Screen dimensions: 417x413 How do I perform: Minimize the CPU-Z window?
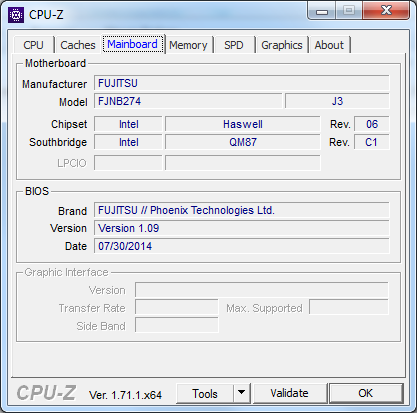coord(322,12)
